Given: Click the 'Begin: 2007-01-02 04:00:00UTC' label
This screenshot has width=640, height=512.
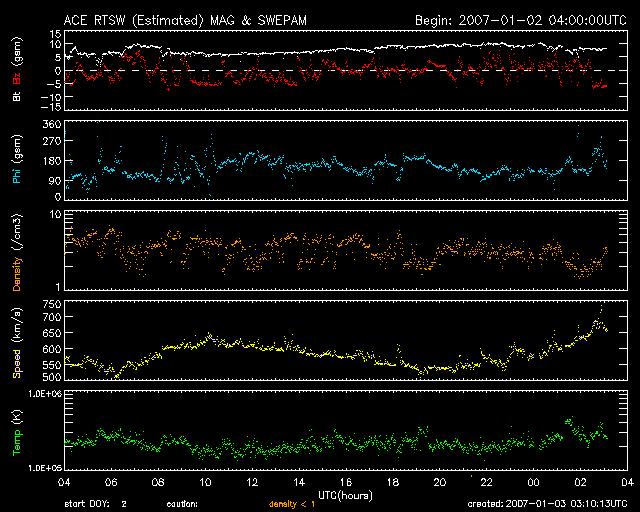Looking at the screenshot, I should click(x=521, y=20).
